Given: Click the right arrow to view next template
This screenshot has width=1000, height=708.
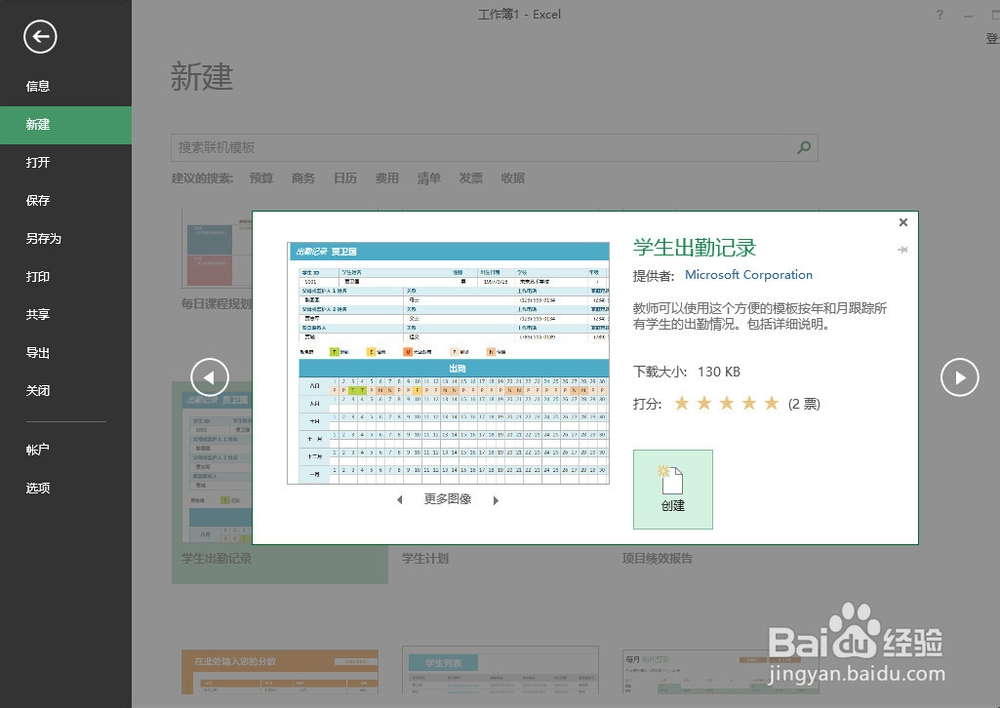Looking at the screenshot, I should [x=959, y=377].
